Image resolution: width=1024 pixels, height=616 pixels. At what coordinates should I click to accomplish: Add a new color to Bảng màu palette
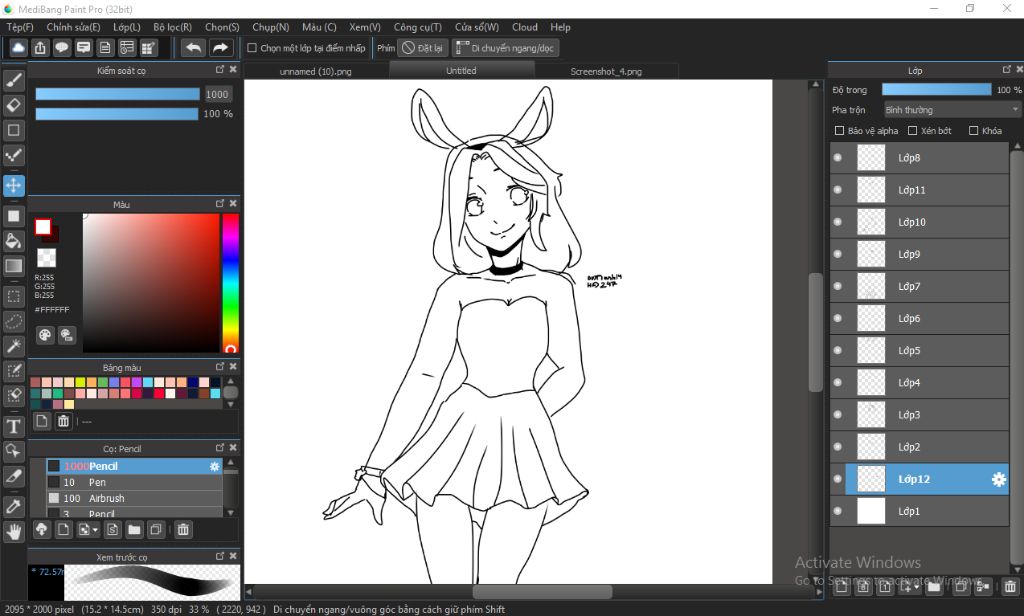[42, 421]
